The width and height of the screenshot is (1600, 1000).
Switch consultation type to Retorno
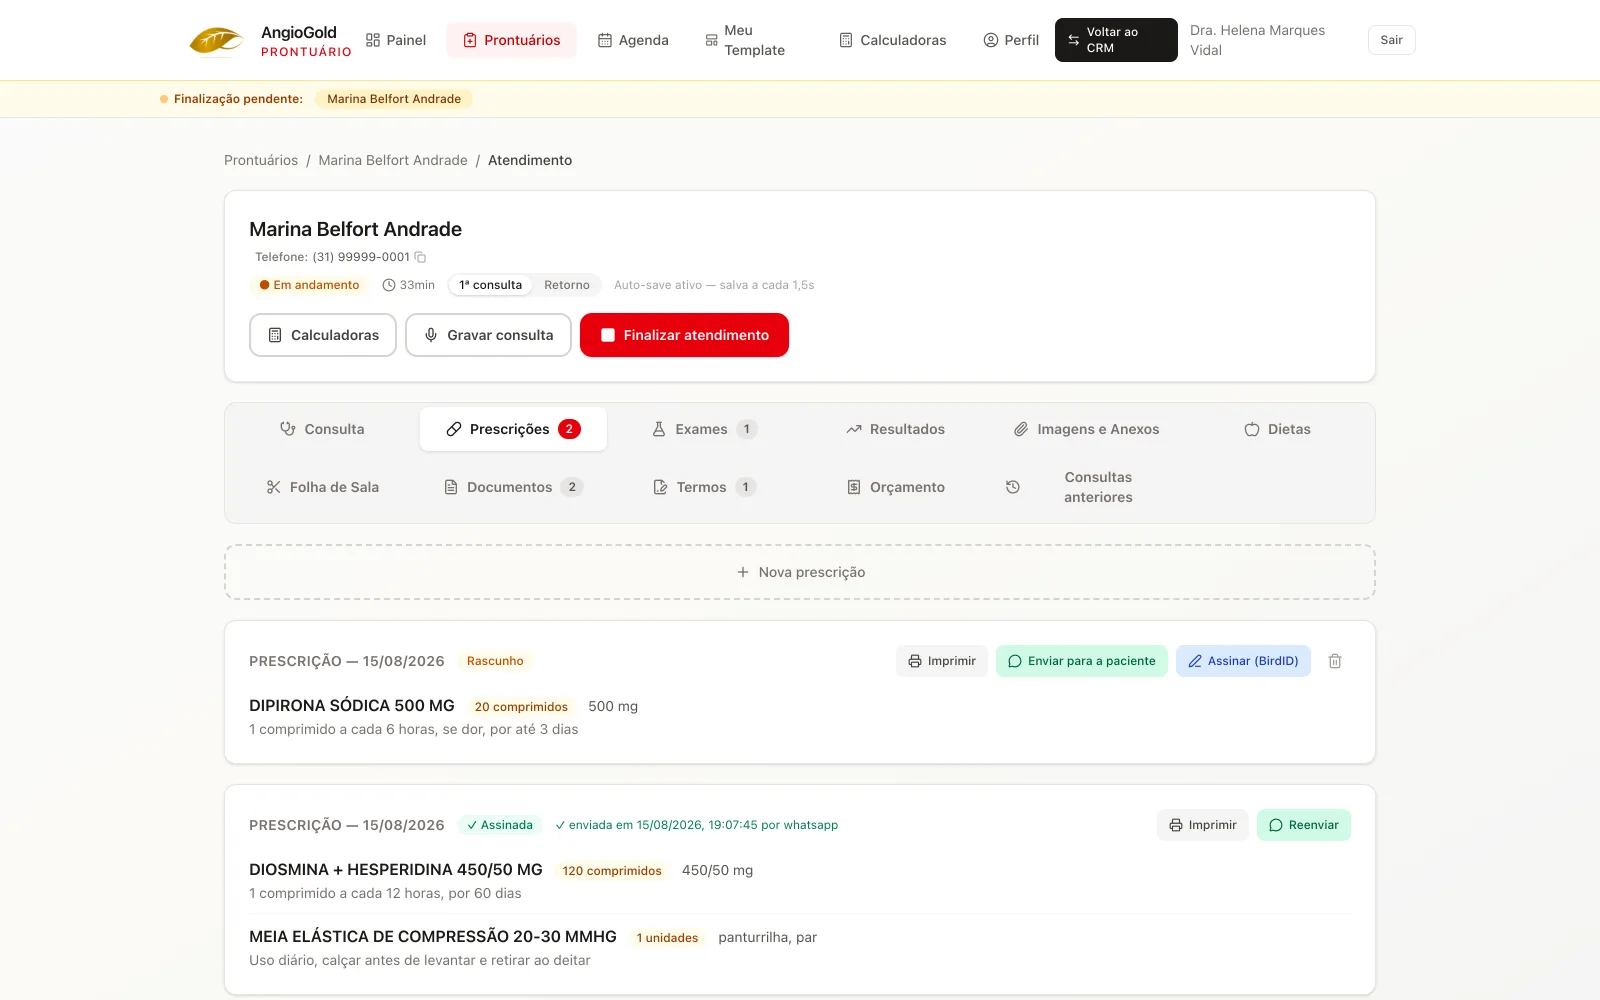[567, 285]
